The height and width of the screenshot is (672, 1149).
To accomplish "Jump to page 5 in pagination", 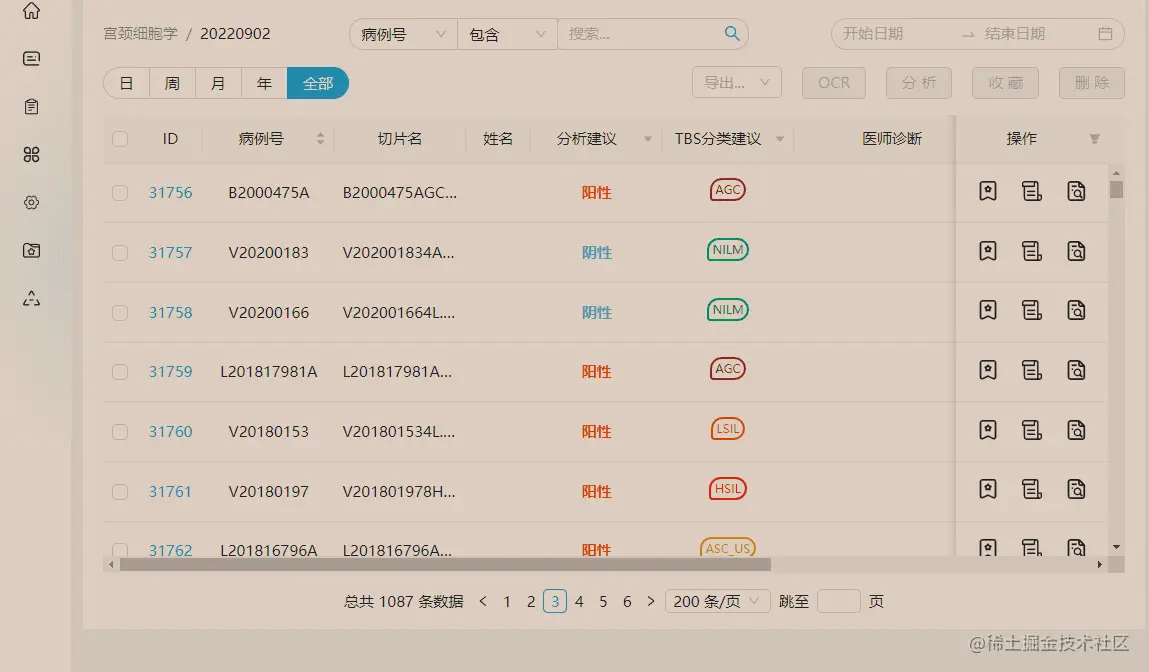I will click(x=603, y=601).
